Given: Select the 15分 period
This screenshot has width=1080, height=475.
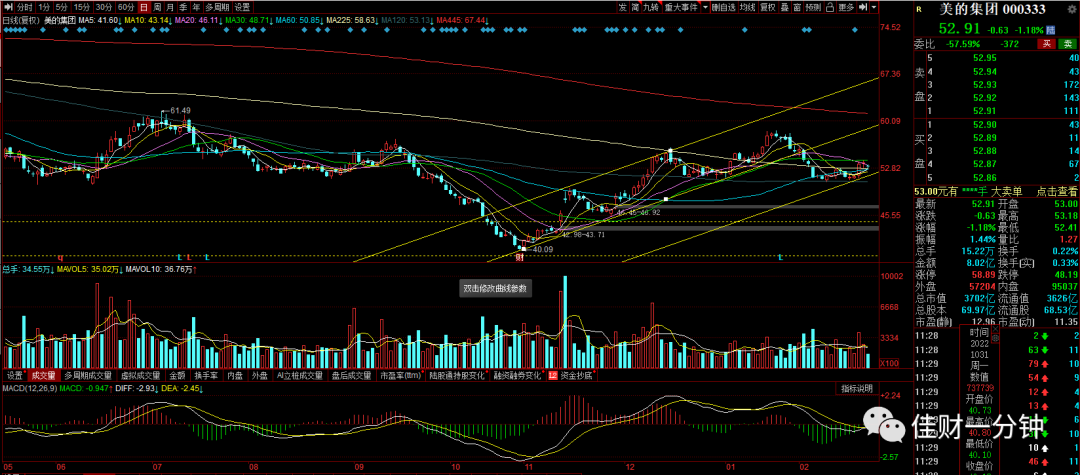Looking at the screenshot, I should (82, 7).
